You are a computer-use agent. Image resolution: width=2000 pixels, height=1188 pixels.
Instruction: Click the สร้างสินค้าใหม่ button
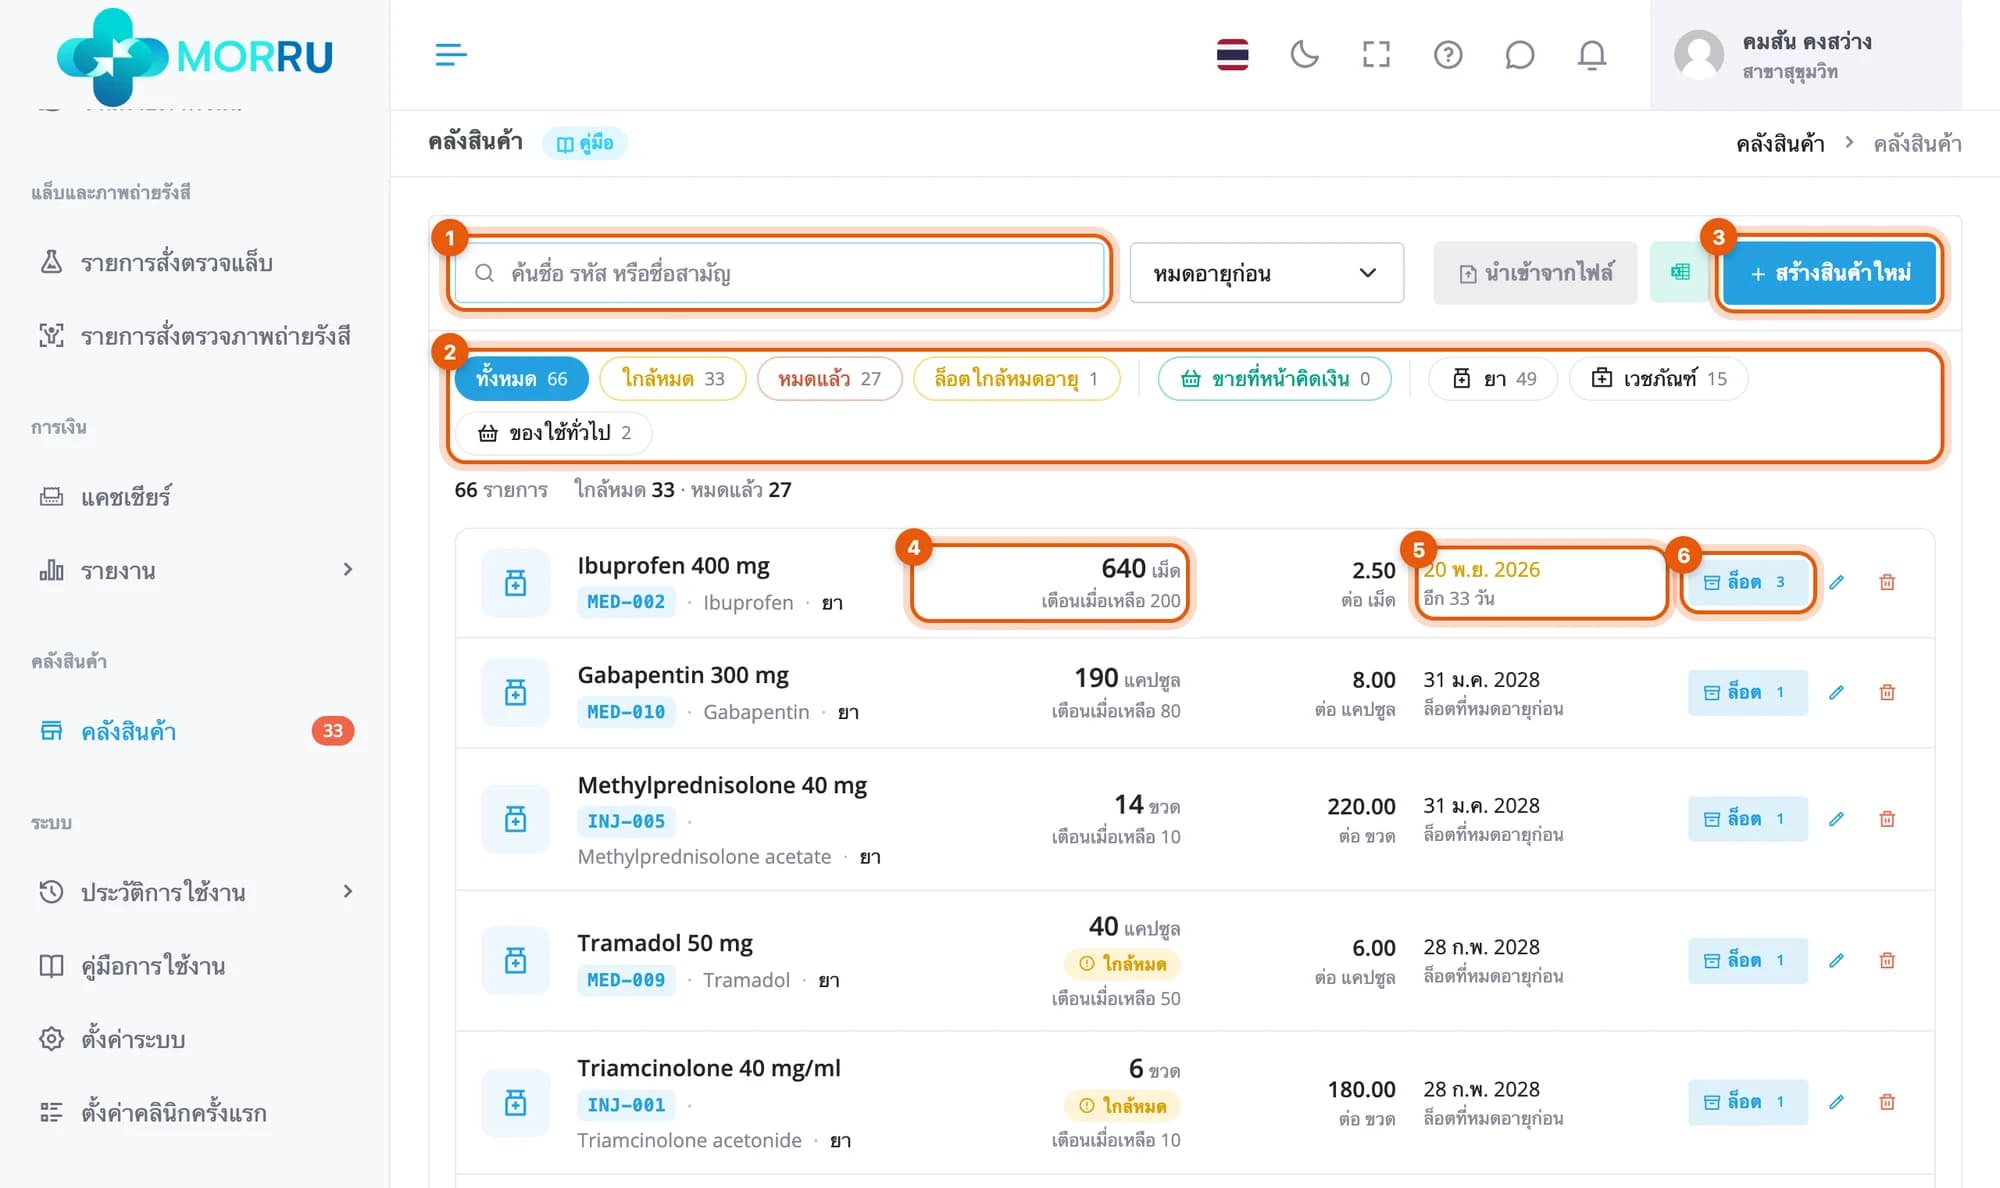click(x=1830, y=273)
